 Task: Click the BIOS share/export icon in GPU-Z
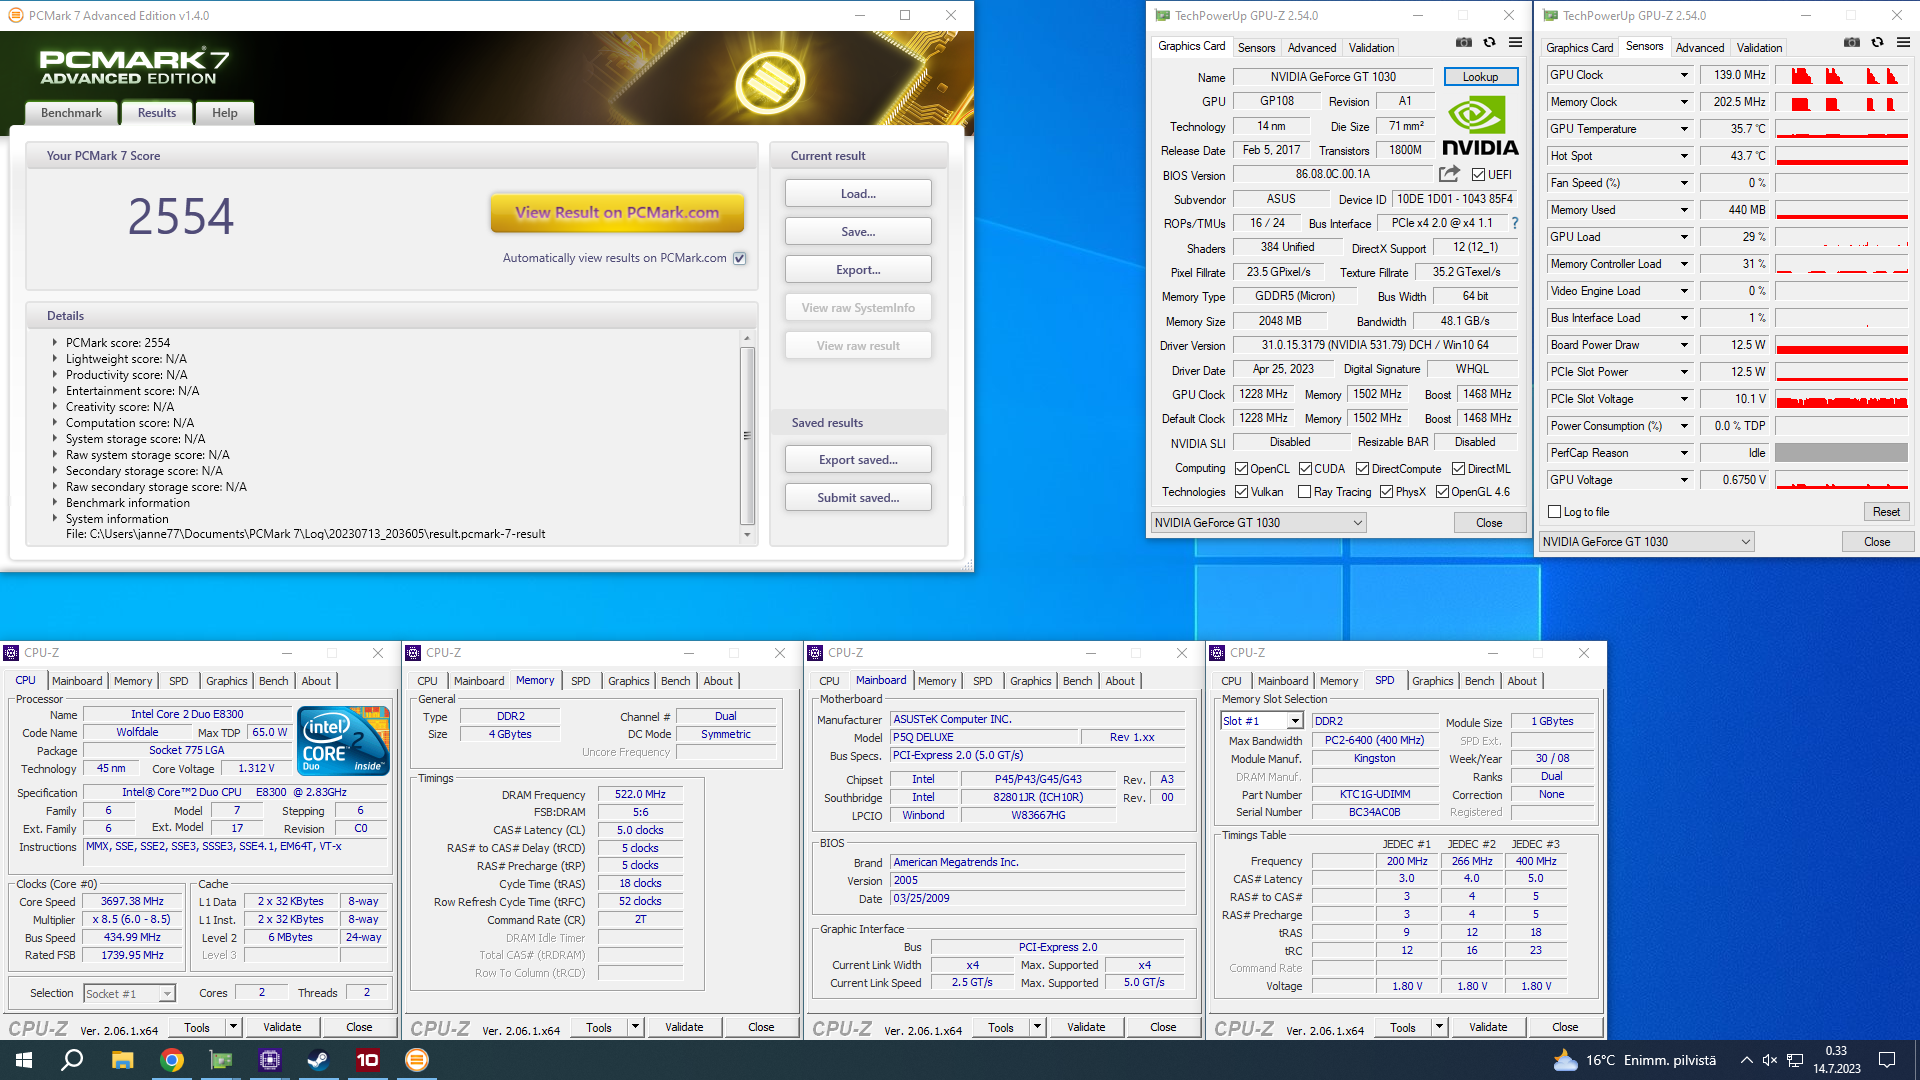[1449, 174]
